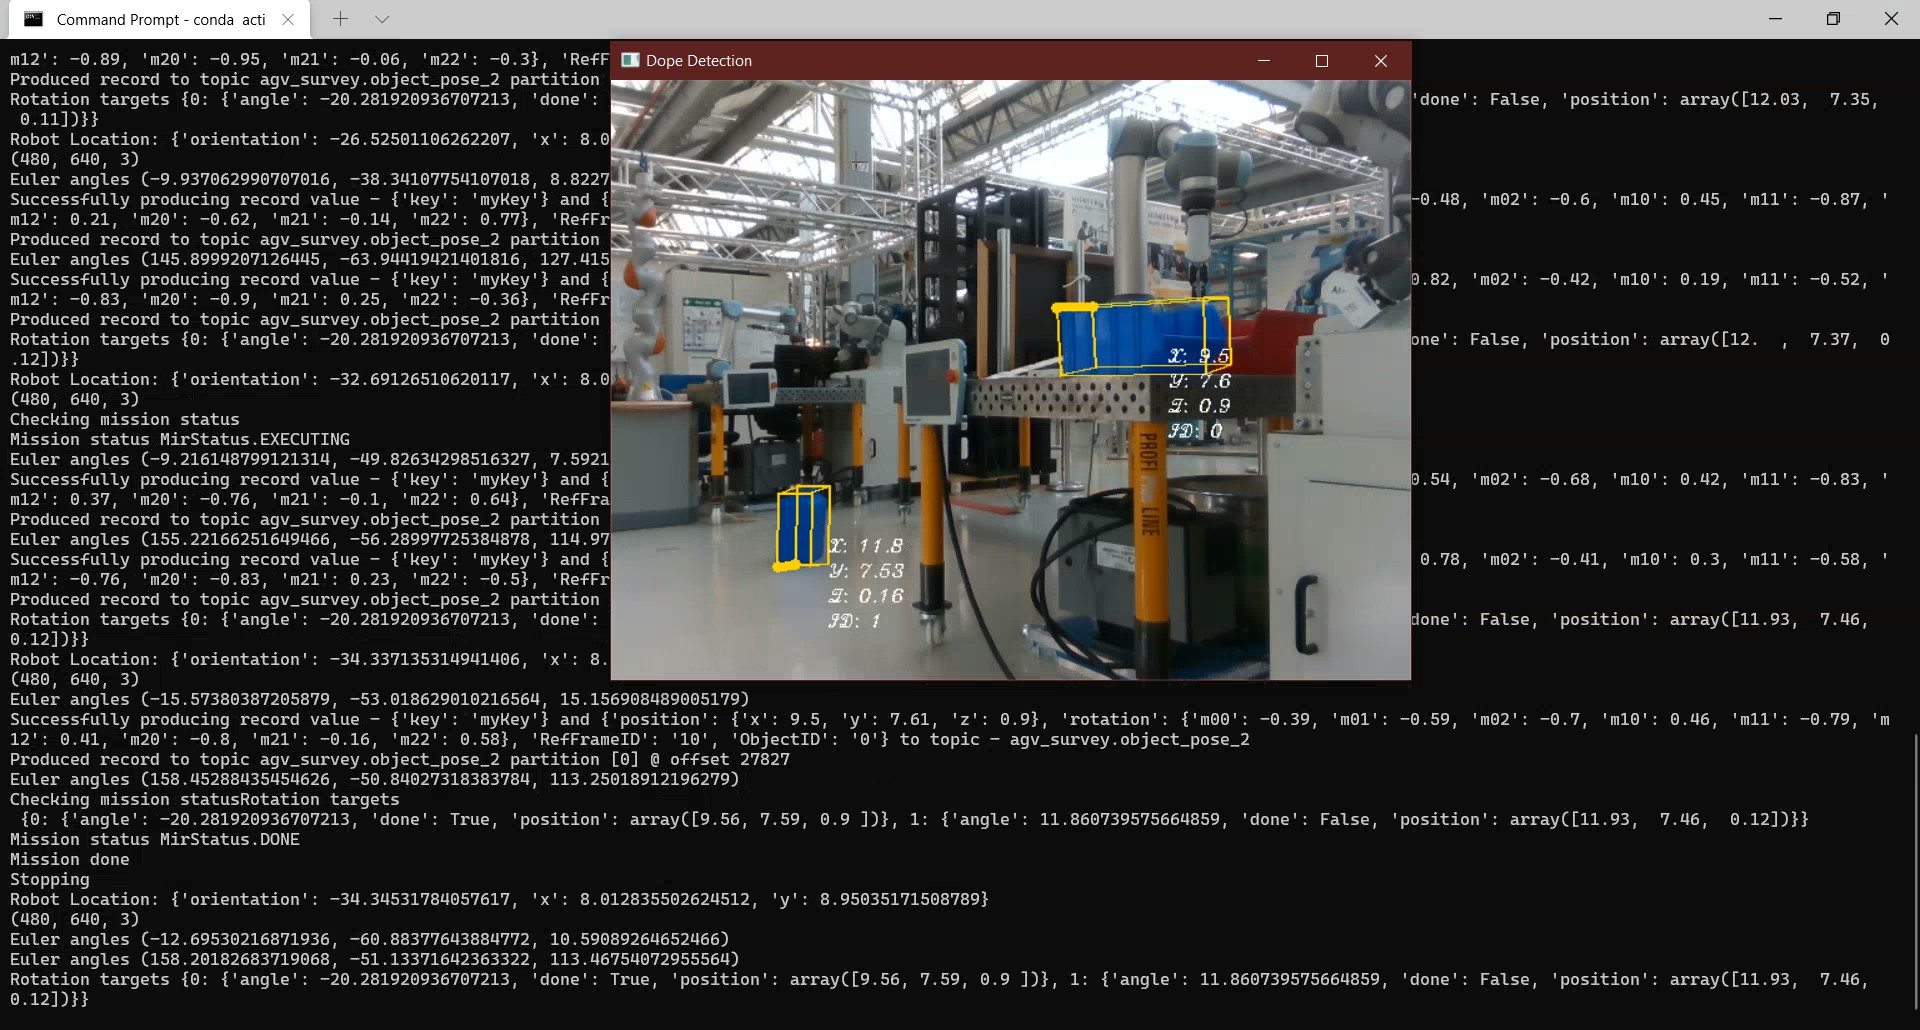The width and height of the screenshot is (1920, 1030).
Task: Maximize the terminal window
Action: pyautogui.click(x=1833, y=19)
